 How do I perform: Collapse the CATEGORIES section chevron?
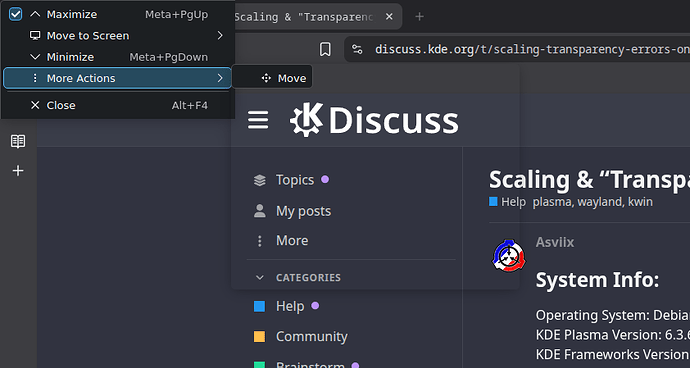pyautogui.click(x=260, y=277)
